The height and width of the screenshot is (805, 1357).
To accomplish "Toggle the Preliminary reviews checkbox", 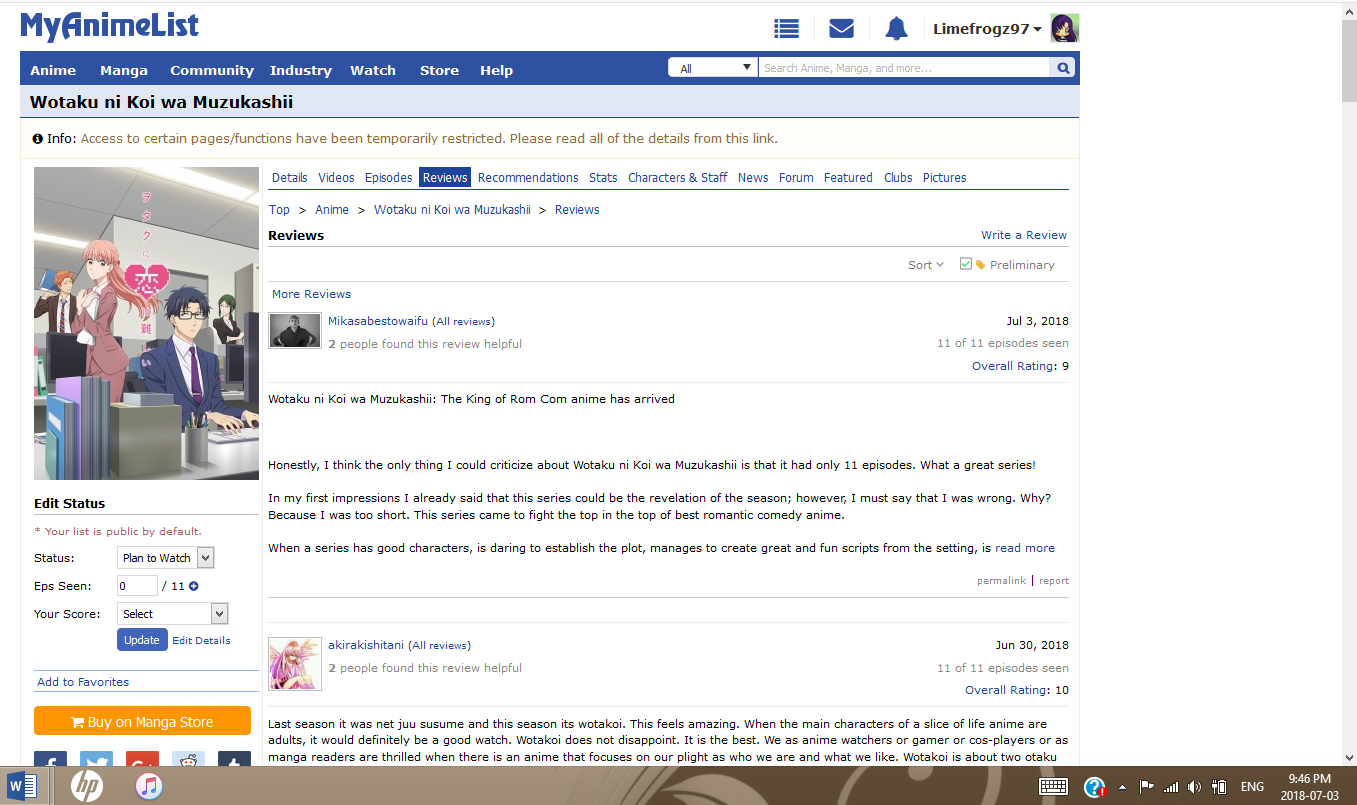I will pos(966,264).
